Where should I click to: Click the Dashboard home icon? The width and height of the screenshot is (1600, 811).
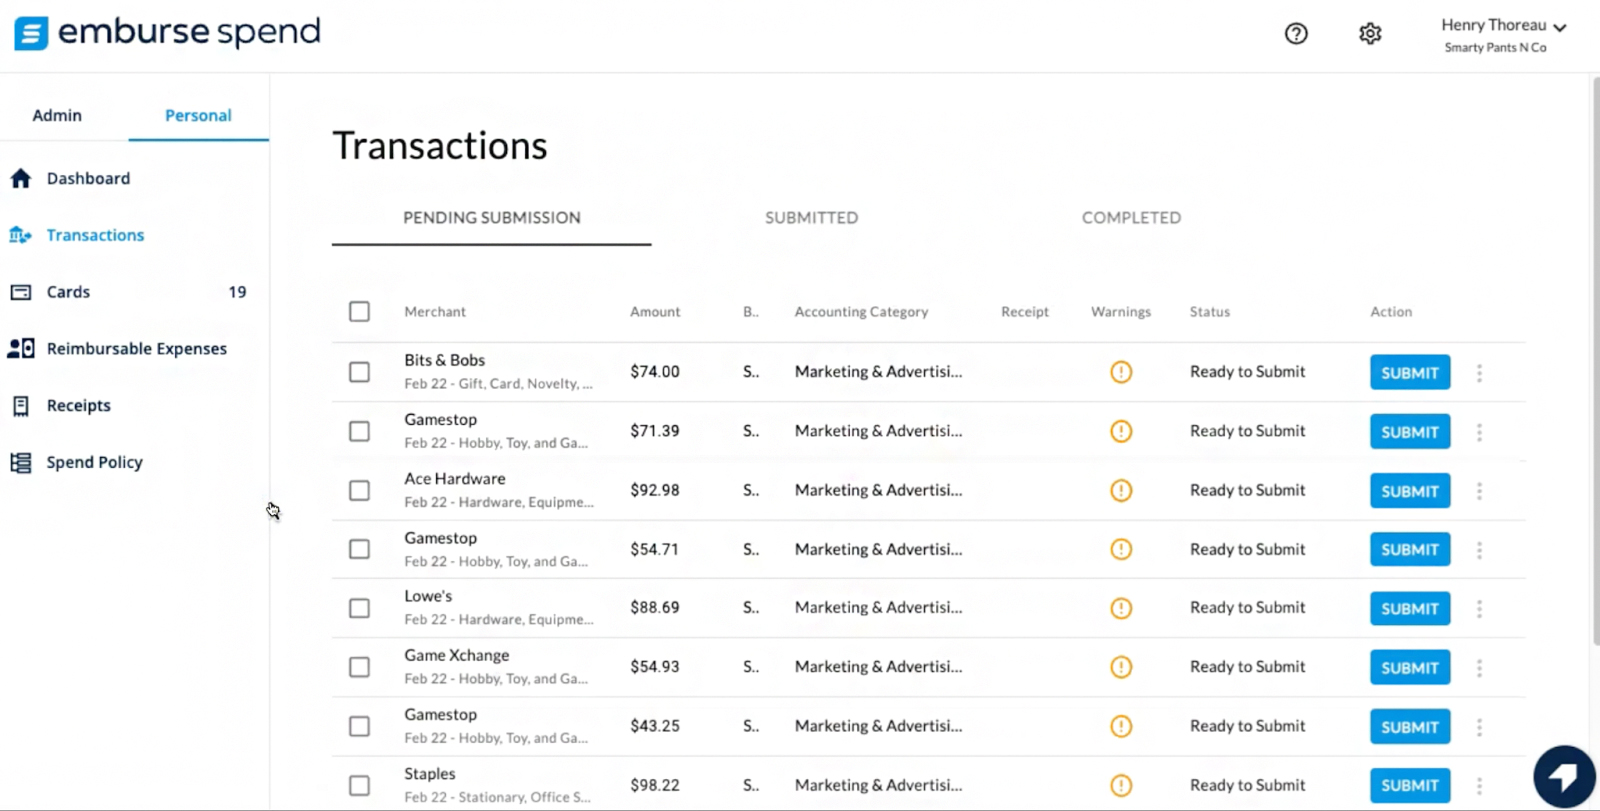pyautogui.click(x=21, y=178)
